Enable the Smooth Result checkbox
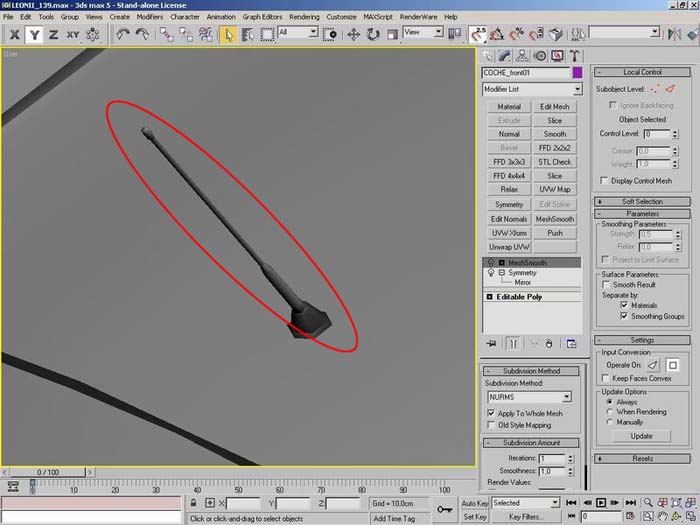The image size is (700, 525). pos(606,285)
